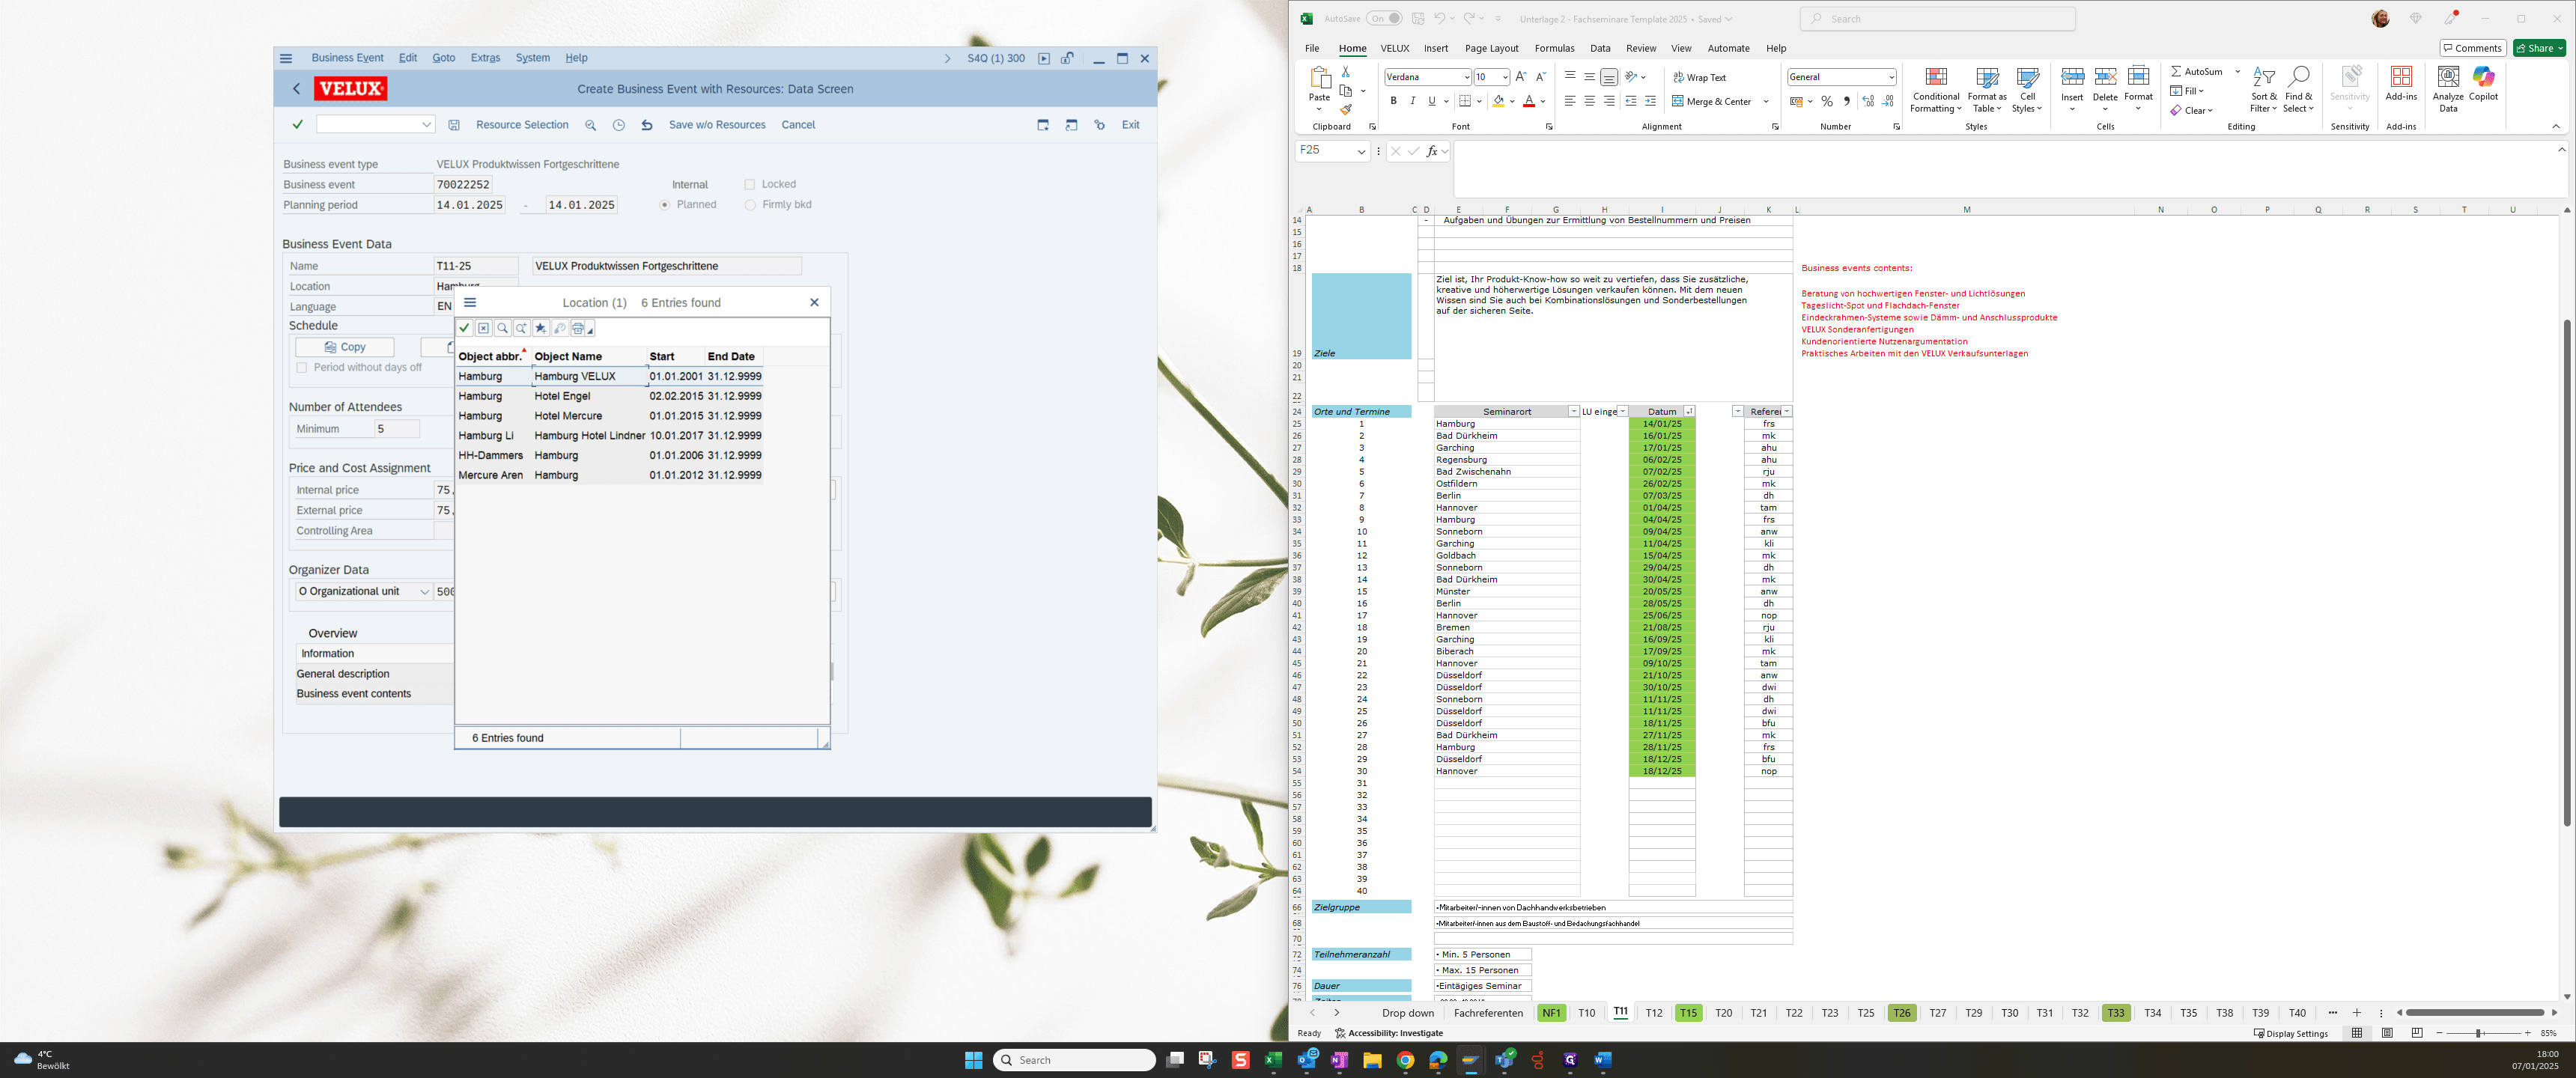Open the Excel Comments pane
The height and width of the screenshot is (1078, 2576).
(2472, 48)
